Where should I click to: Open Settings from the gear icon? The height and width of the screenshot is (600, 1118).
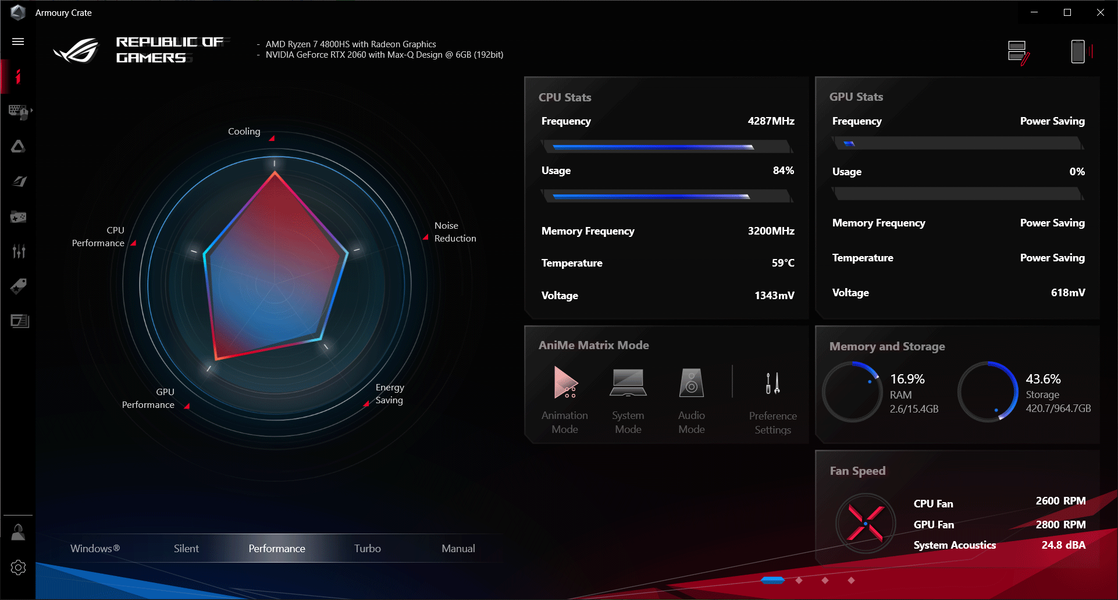[19, 567]
